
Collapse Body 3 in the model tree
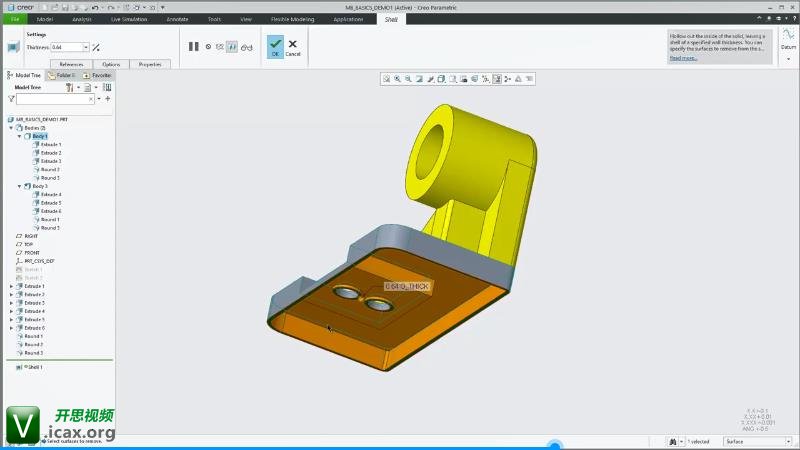pyautogui.click(x=19, y=186)
